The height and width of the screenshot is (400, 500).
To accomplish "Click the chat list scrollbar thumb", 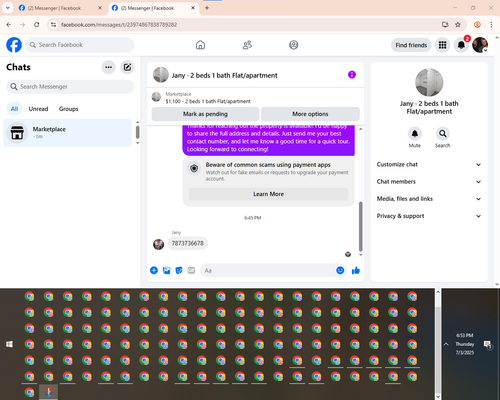I will coord(137,132).
